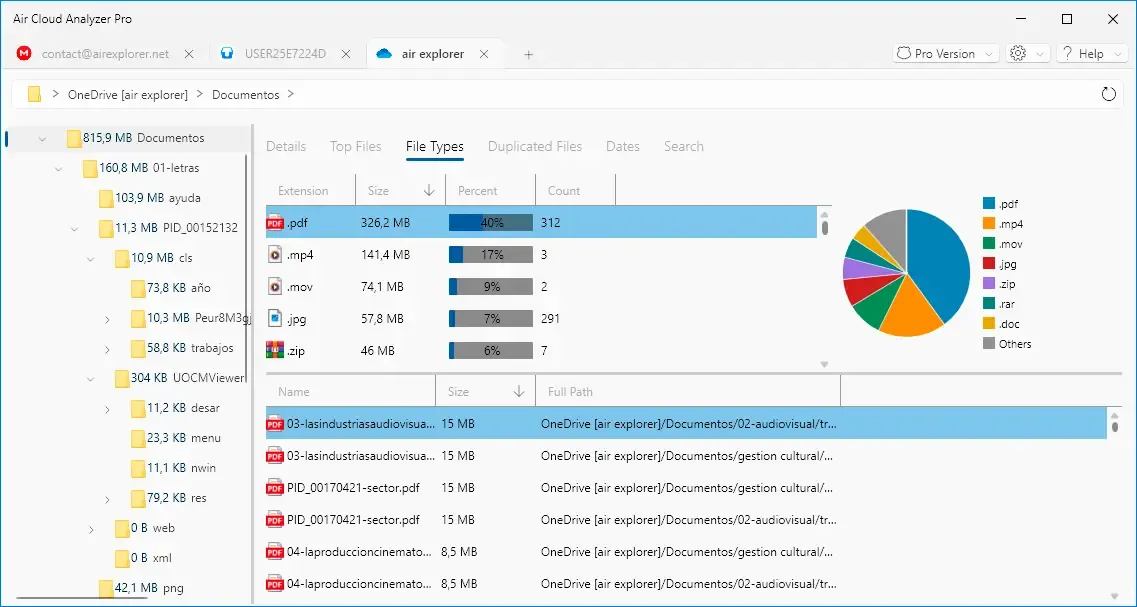
Task: Switch to the File Types tab
Action: tap(434, 146)
